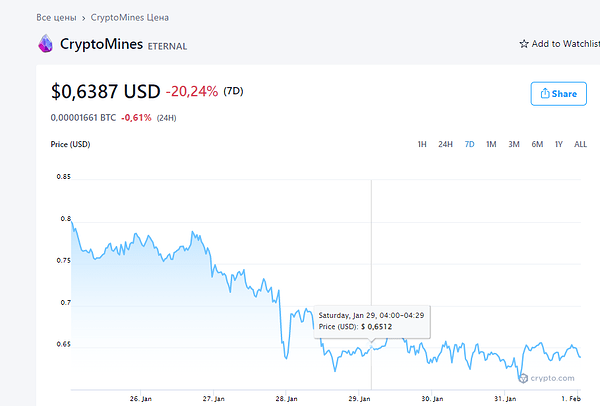The height and width of the screenshot is (406, 600).
Task: Click the 0.75 y-axis label
Action: tap(64, 261)
